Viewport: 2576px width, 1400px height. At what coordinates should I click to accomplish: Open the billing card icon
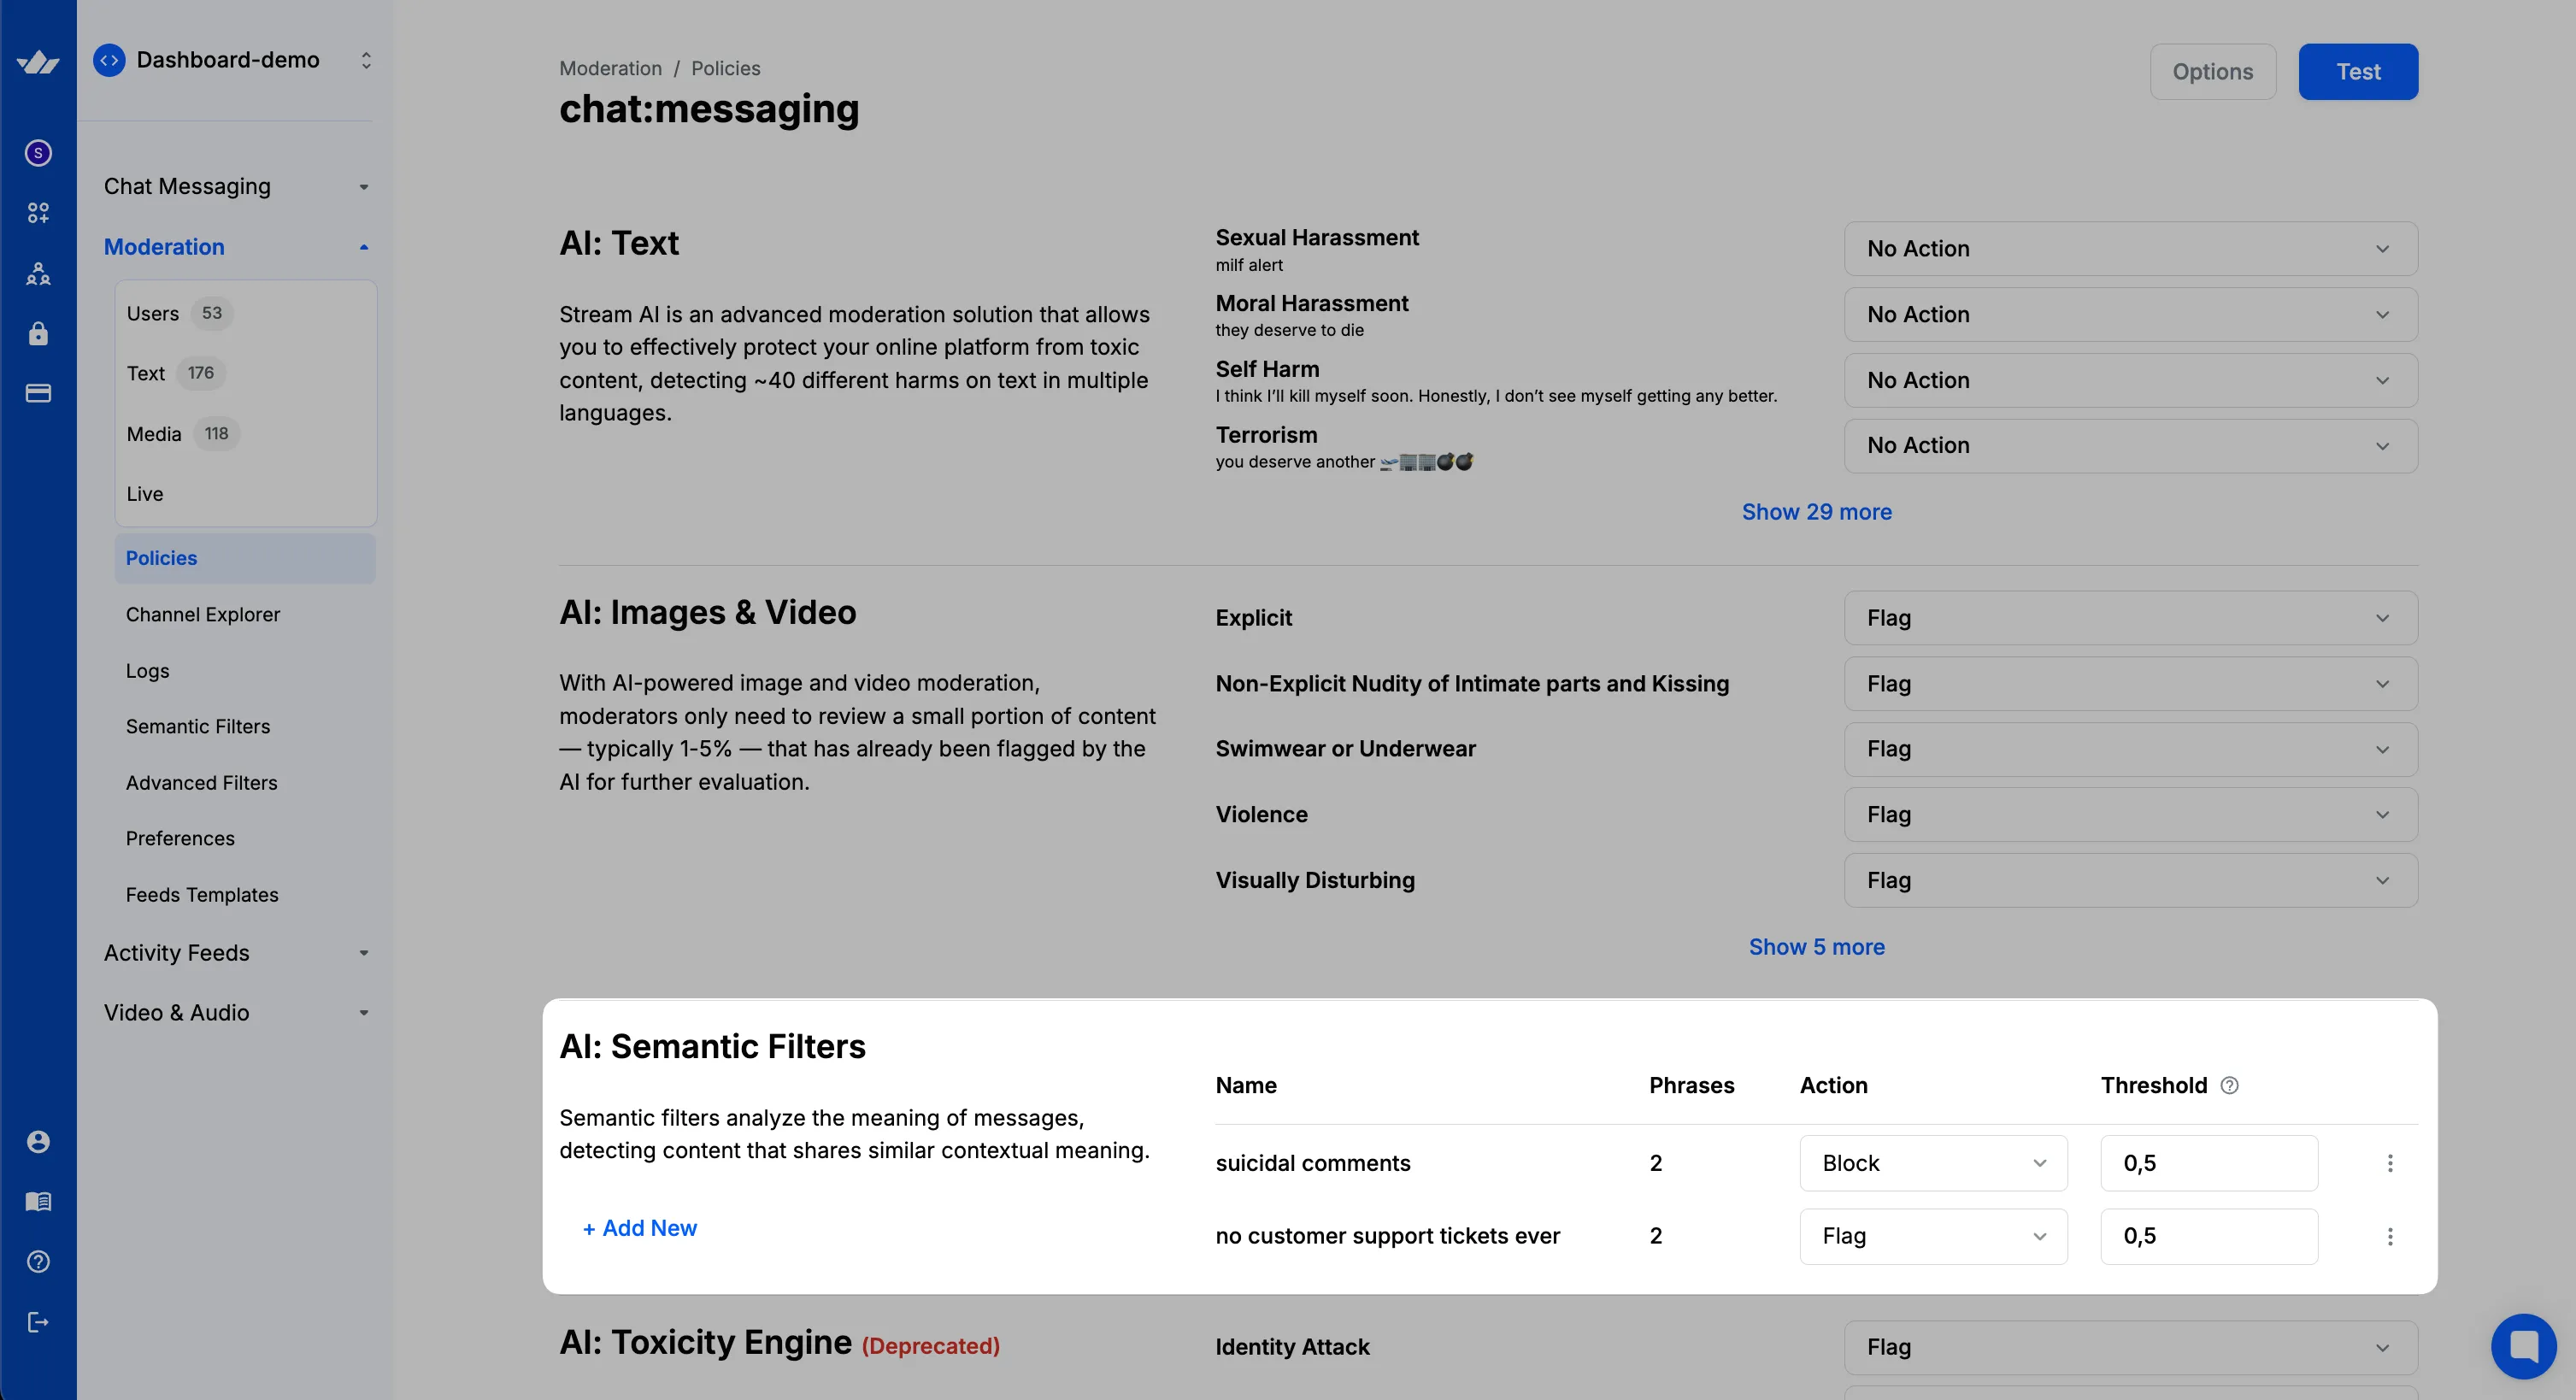click(x=38, y=394)
